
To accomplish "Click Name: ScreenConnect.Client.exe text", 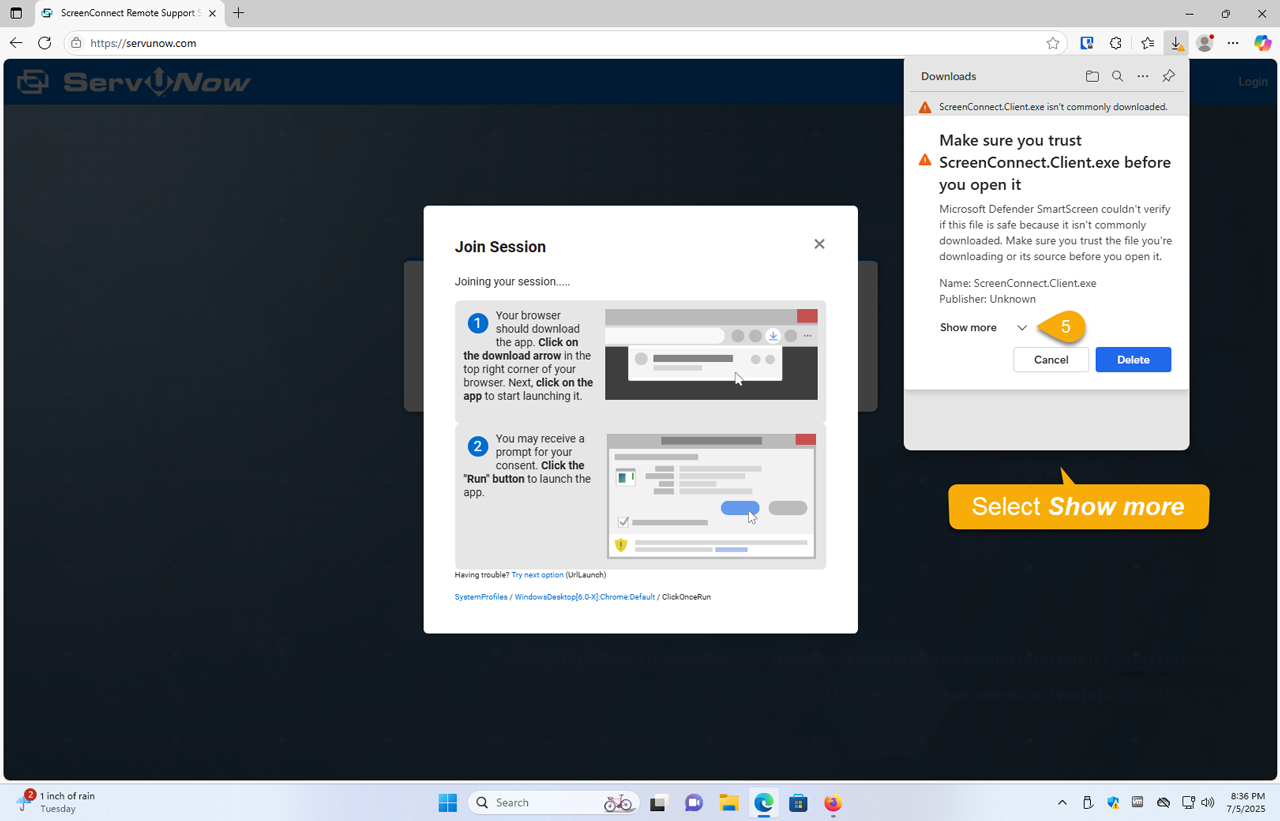I will [x=1017, y=283].
